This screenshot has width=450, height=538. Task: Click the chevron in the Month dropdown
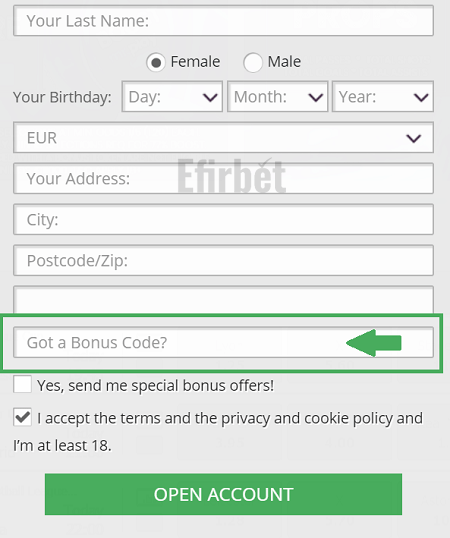pos(316,98)
